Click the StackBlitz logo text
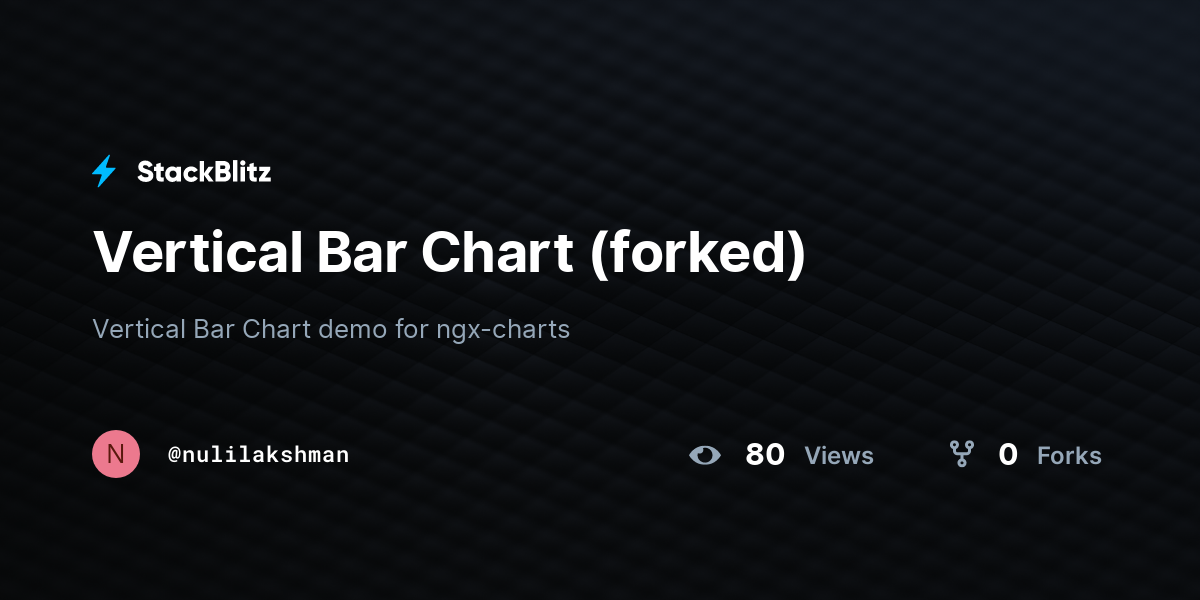Image resolution: width=1200 pixels, height=600 pixels. (204, 172)
